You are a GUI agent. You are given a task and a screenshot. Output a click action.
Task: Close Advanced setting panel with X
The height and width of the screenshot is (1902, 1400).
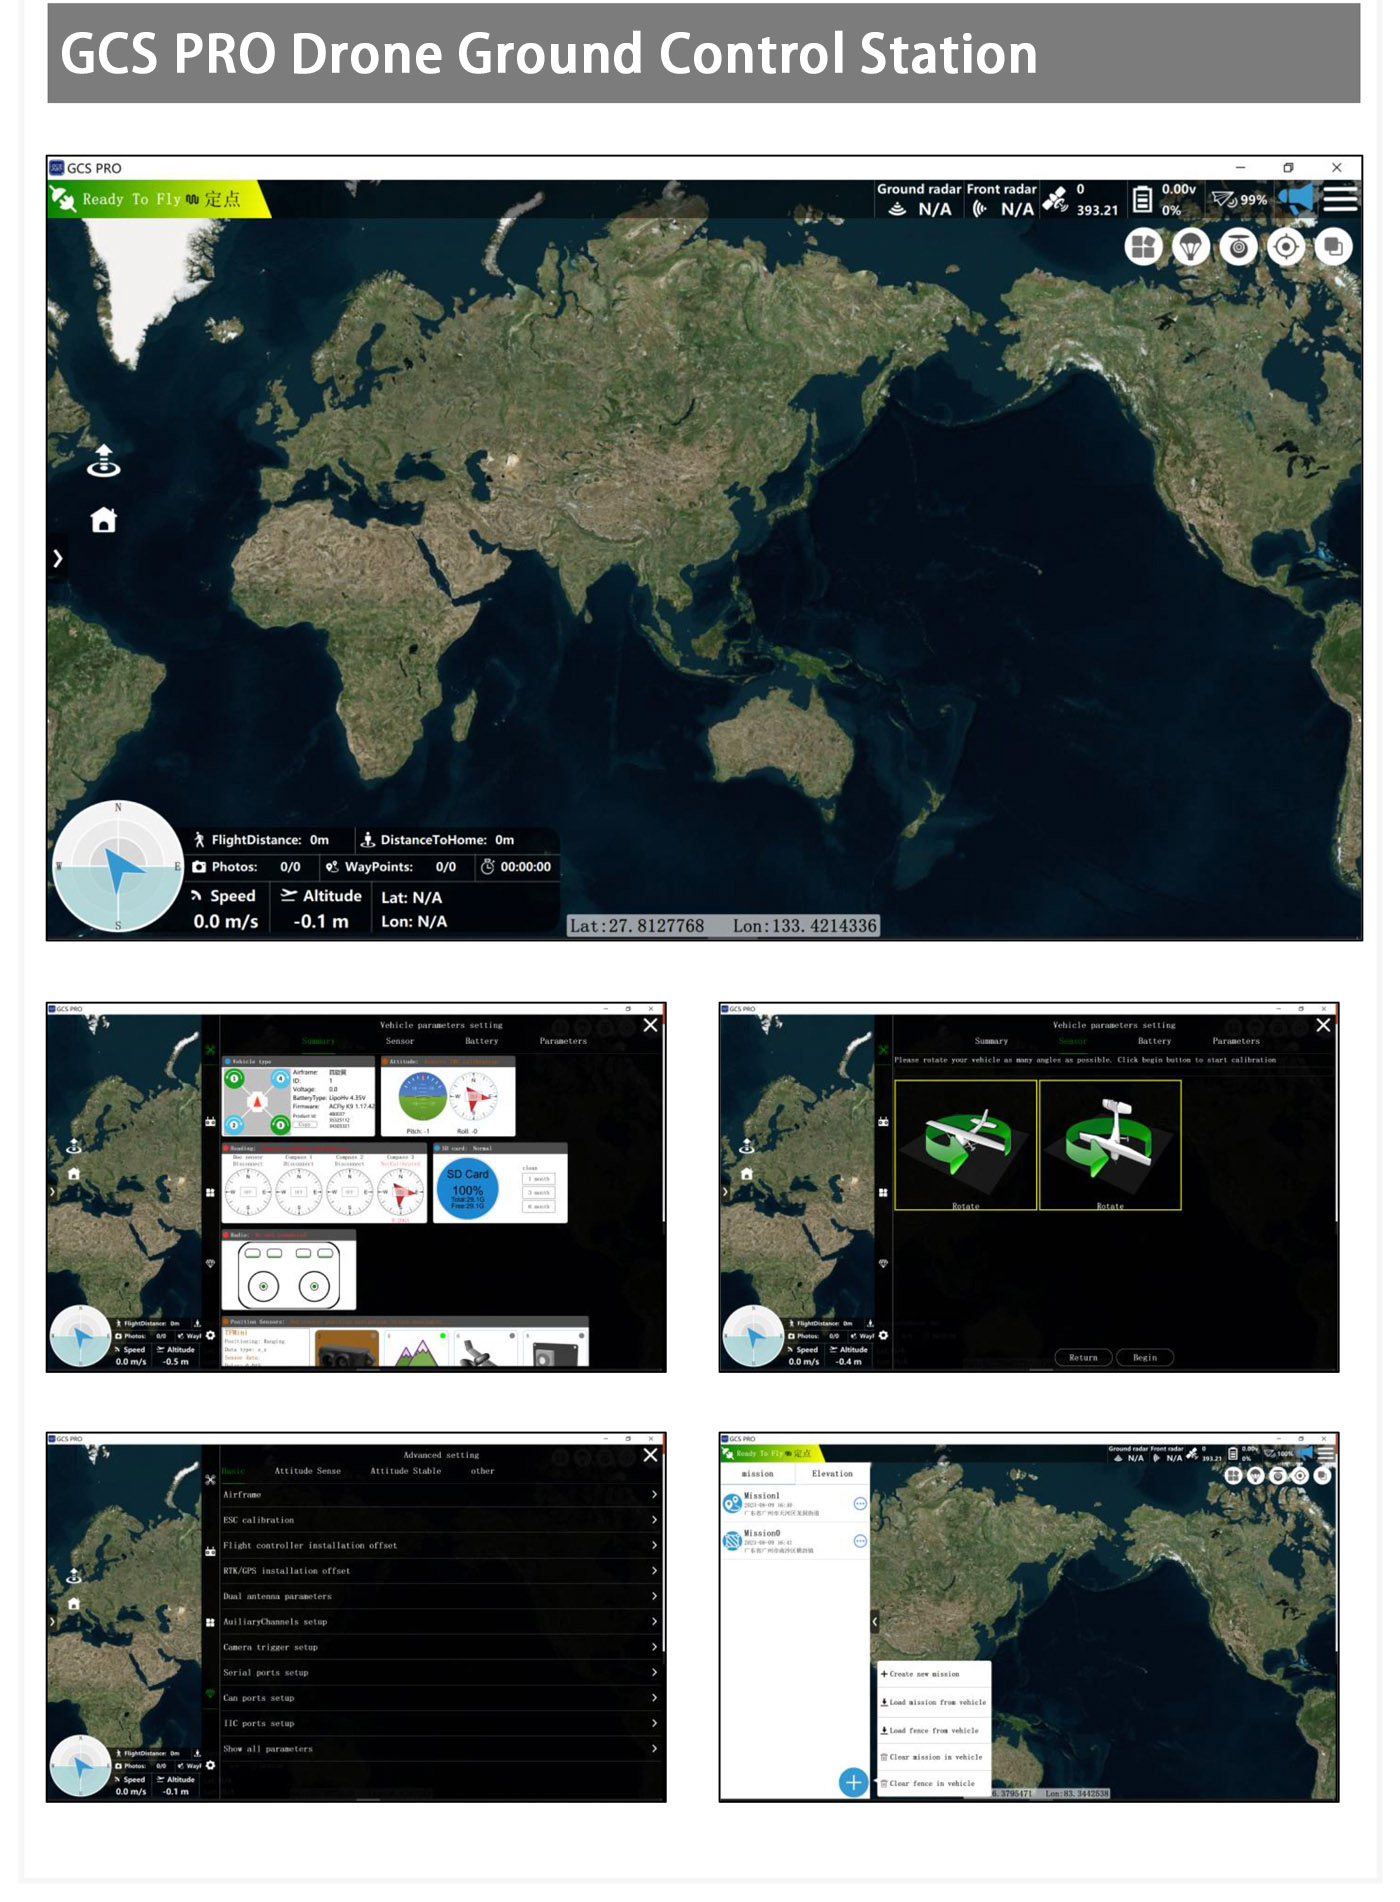click(650, 1455)
